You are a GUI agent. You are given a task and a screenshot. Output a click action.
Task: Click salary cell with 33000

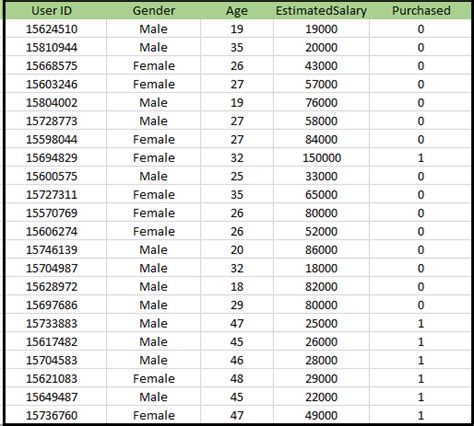coord(321,176)
